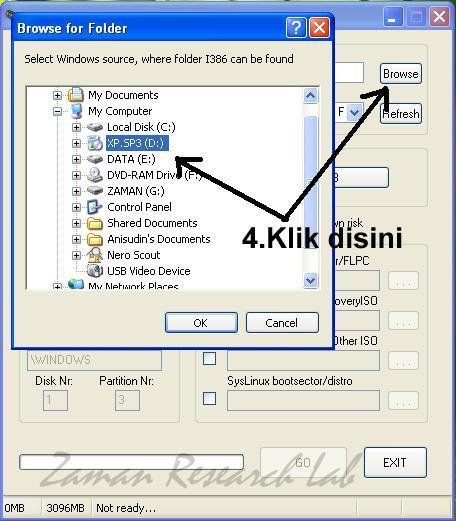Click the XP.SP3 (D:) disc icon

[95, 143]
